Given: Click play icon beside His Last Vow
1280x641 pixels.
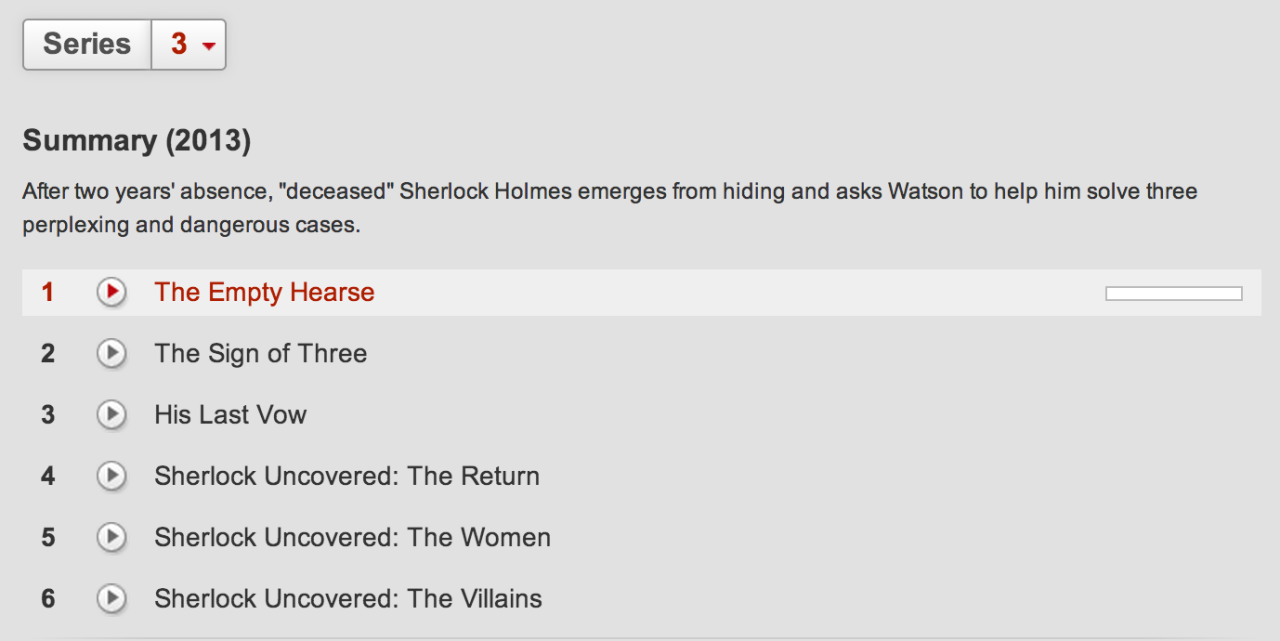Looking at the screenshot, I should 112,414.
